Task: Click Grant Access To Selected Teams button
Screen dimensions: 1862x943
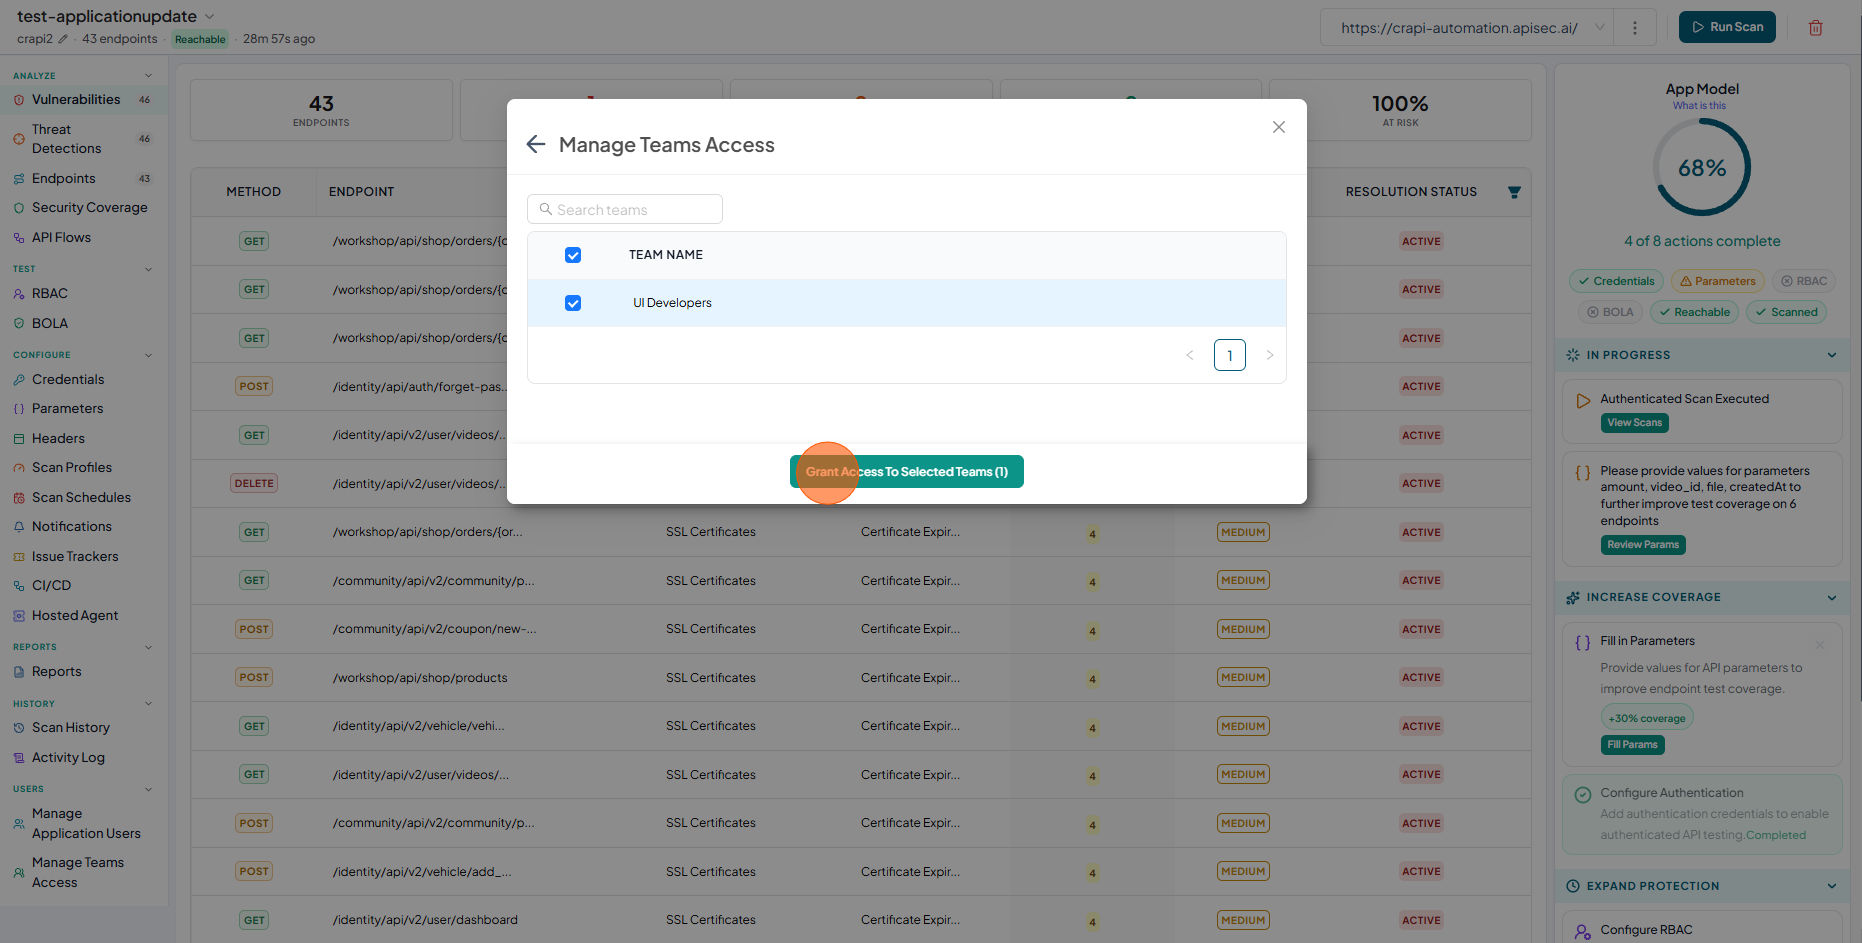Action: [906, 472]
